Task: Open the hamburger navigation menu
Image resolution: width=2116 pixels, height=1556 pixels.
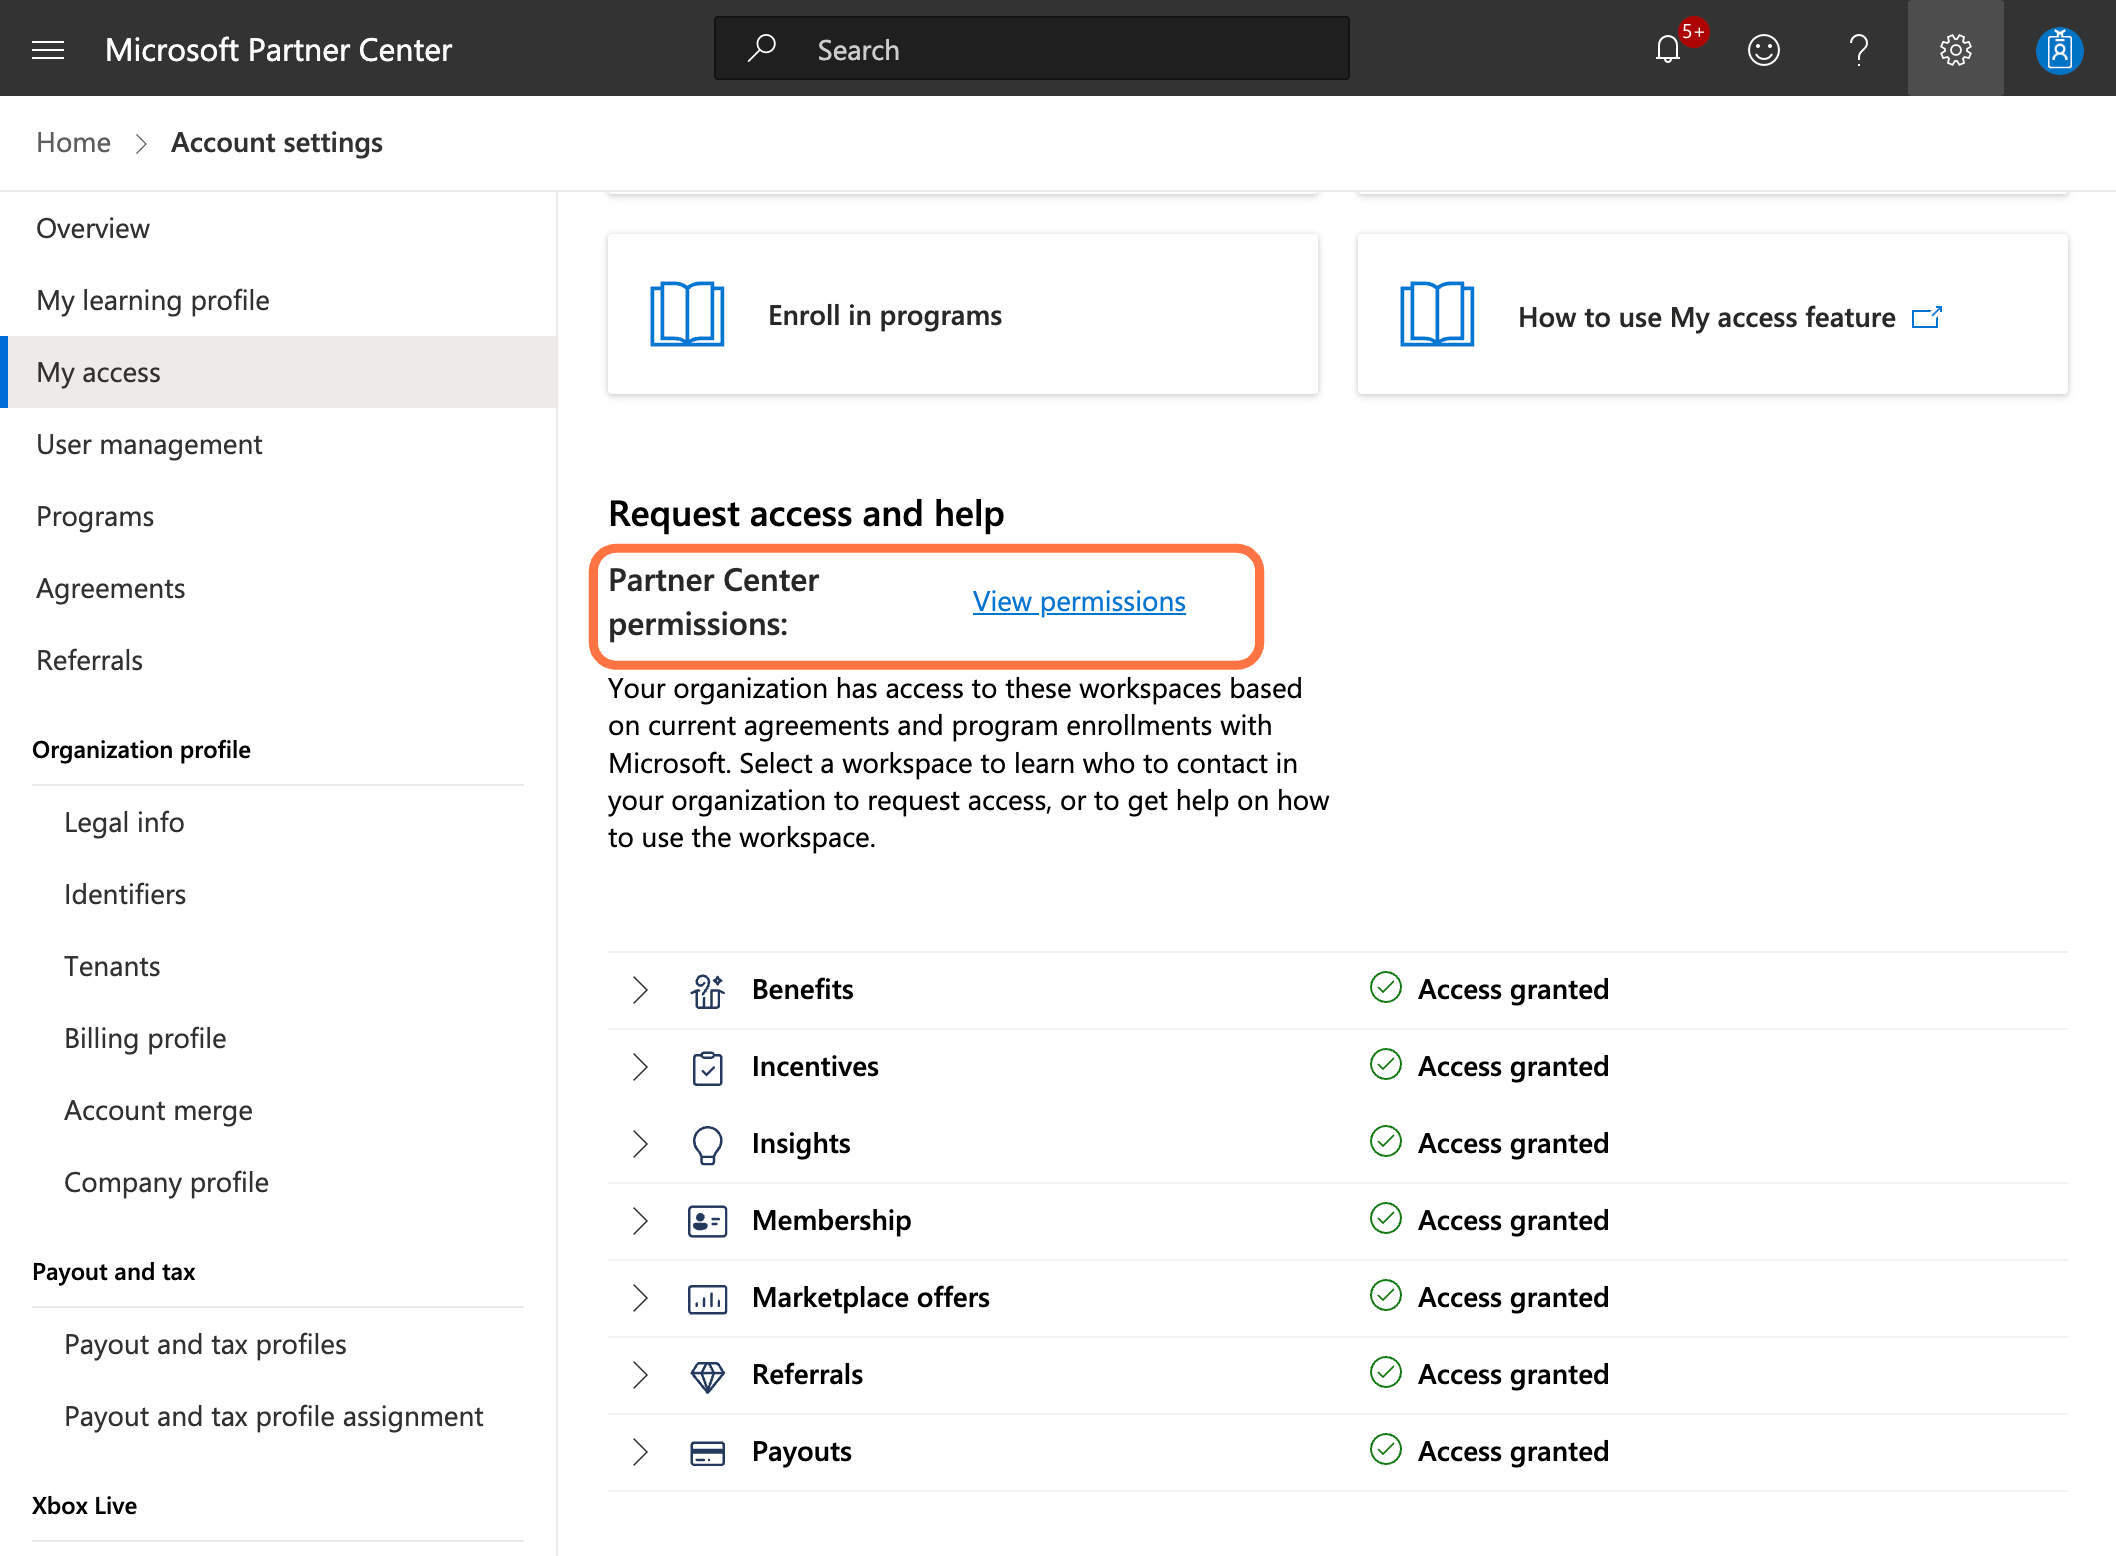Action: pos(48,49)
